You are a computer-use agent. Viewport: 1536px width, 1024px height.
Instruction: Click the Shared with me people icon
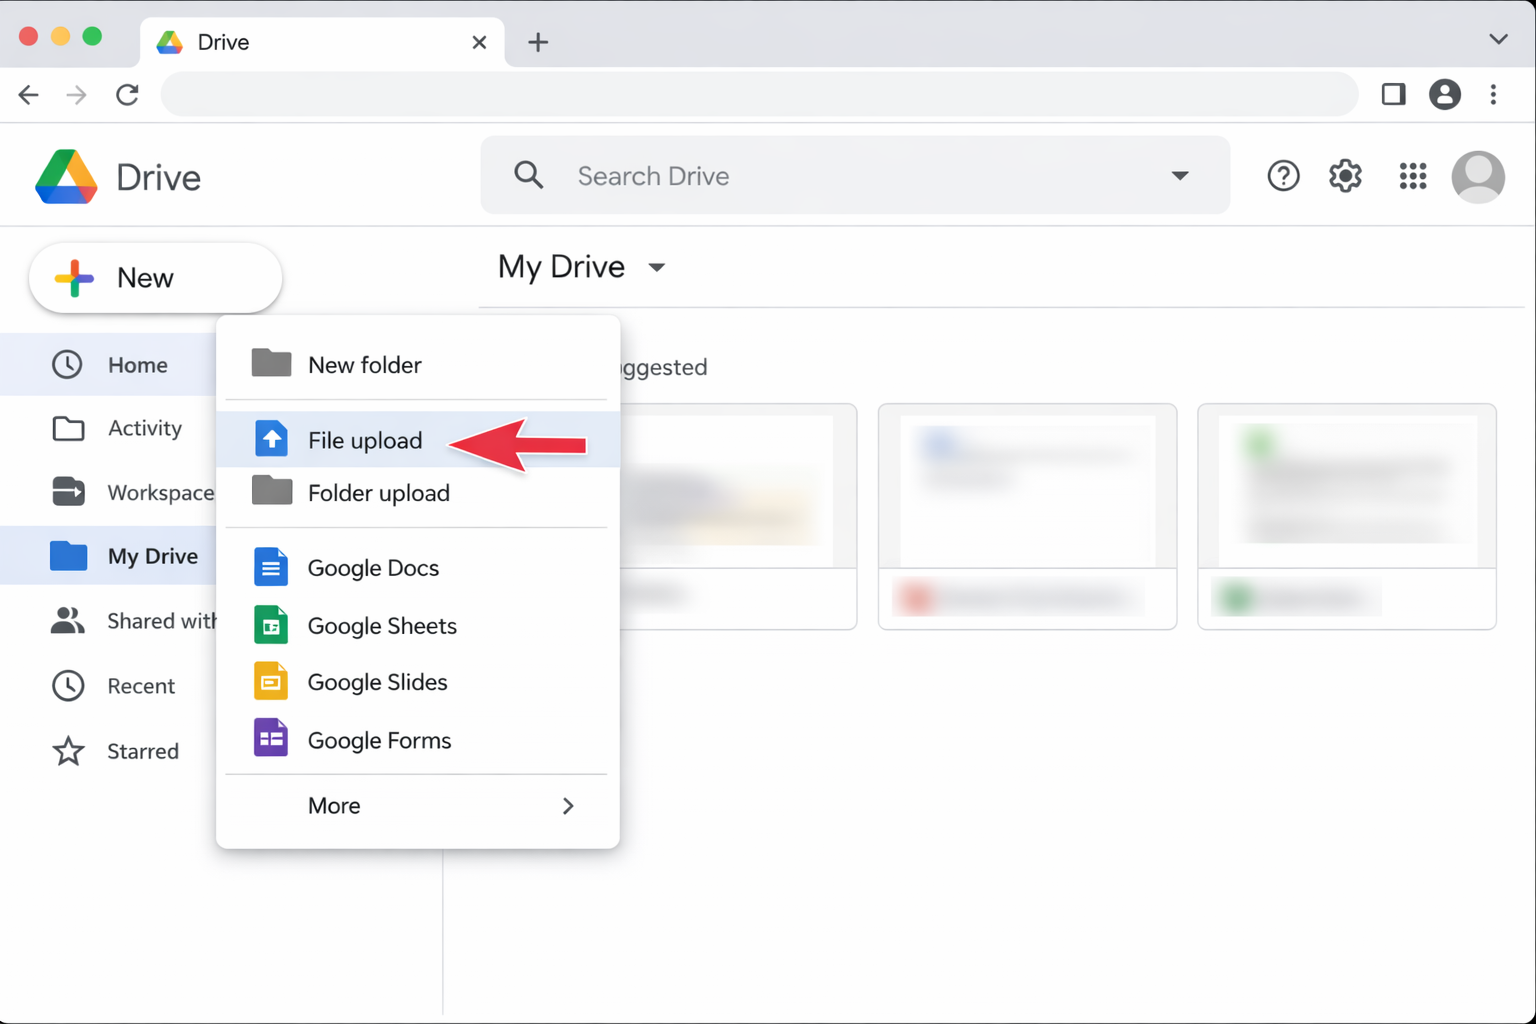pyautogui.click(x=67, y=621)
